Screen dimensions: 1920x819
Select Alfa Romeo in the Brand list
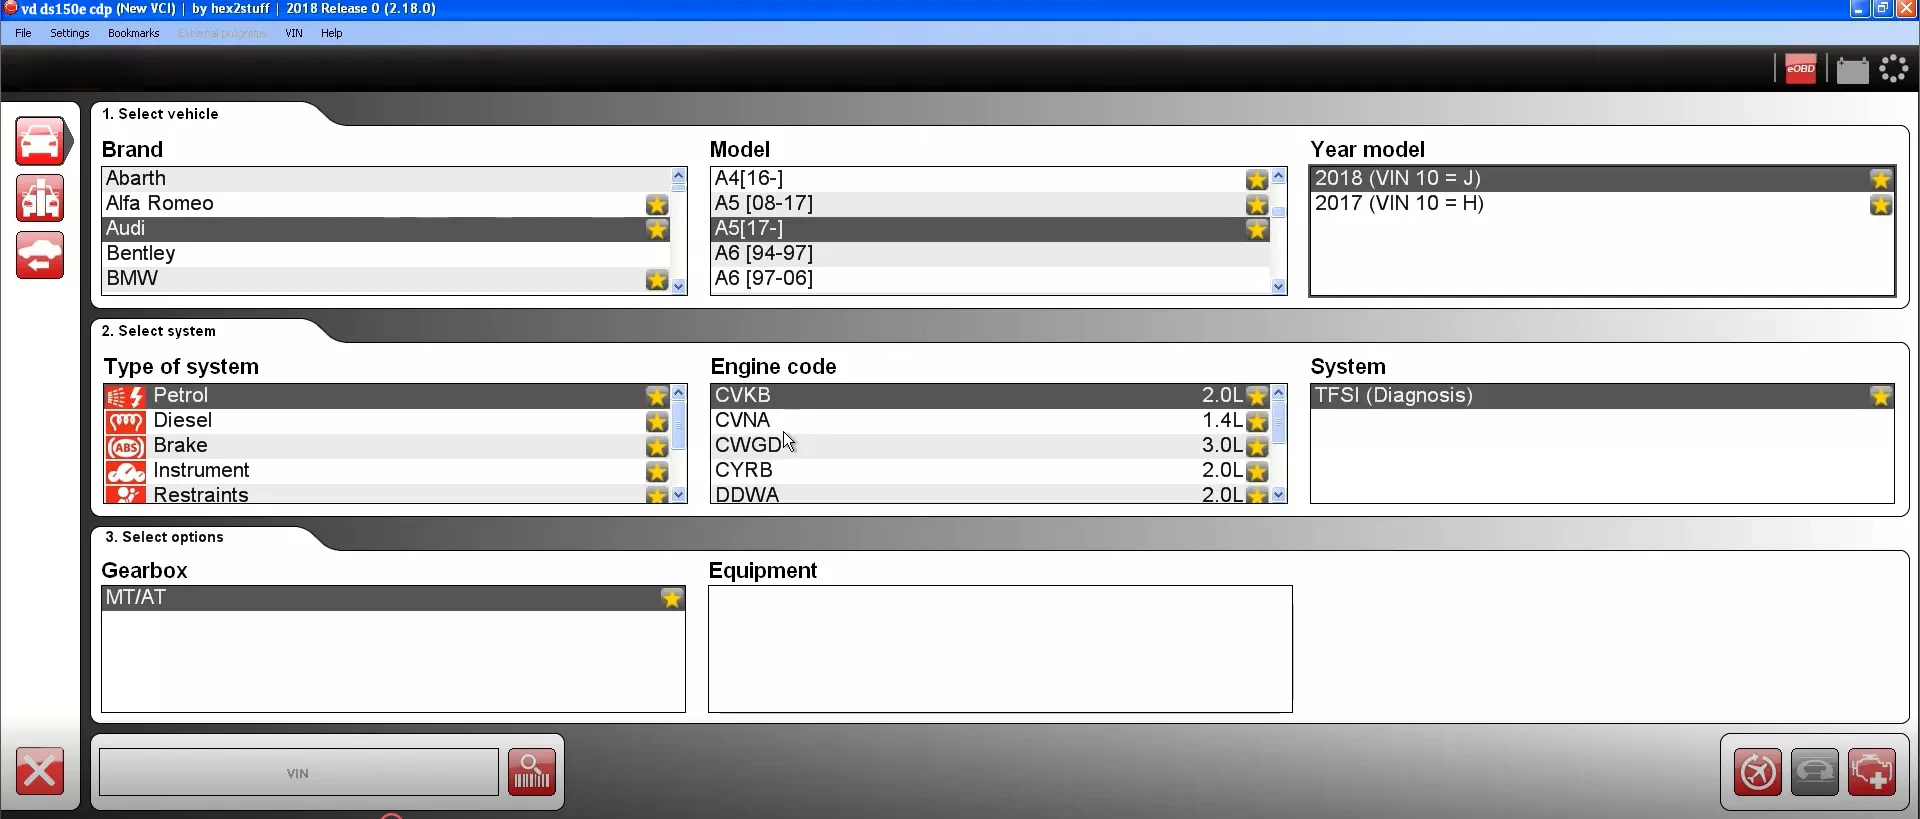(x=386, y=204)
